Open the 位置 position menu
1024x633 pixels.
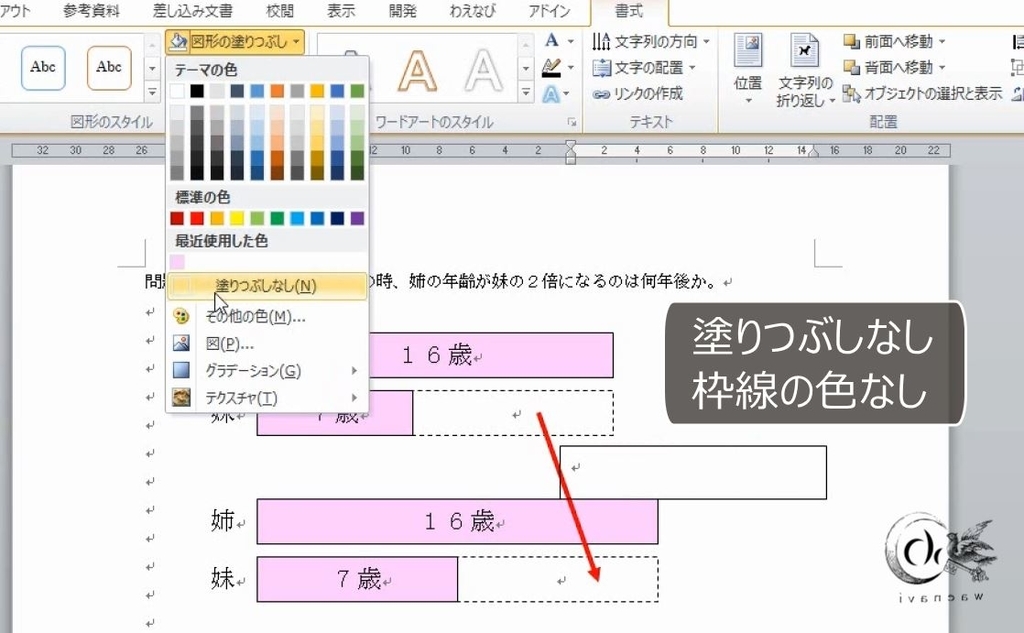748,69
